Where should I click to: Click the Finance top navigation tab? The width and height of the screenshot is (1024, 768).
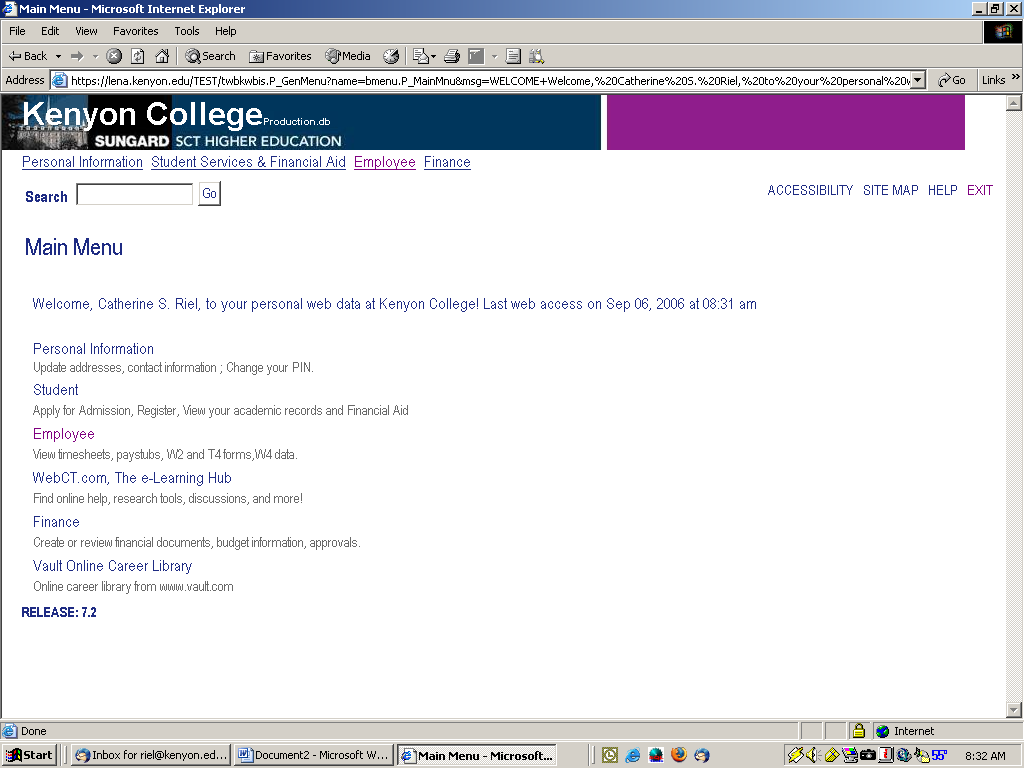pyautogui.click(x=447, y=162)
